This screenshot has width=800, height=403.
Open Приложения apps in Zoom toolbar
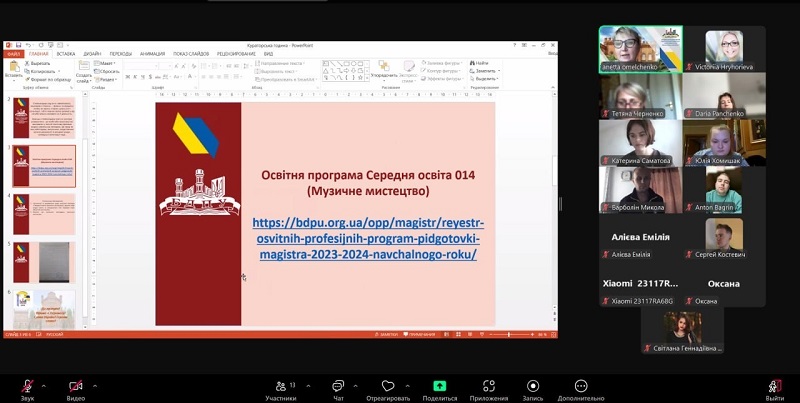click(x=489, y=390)
